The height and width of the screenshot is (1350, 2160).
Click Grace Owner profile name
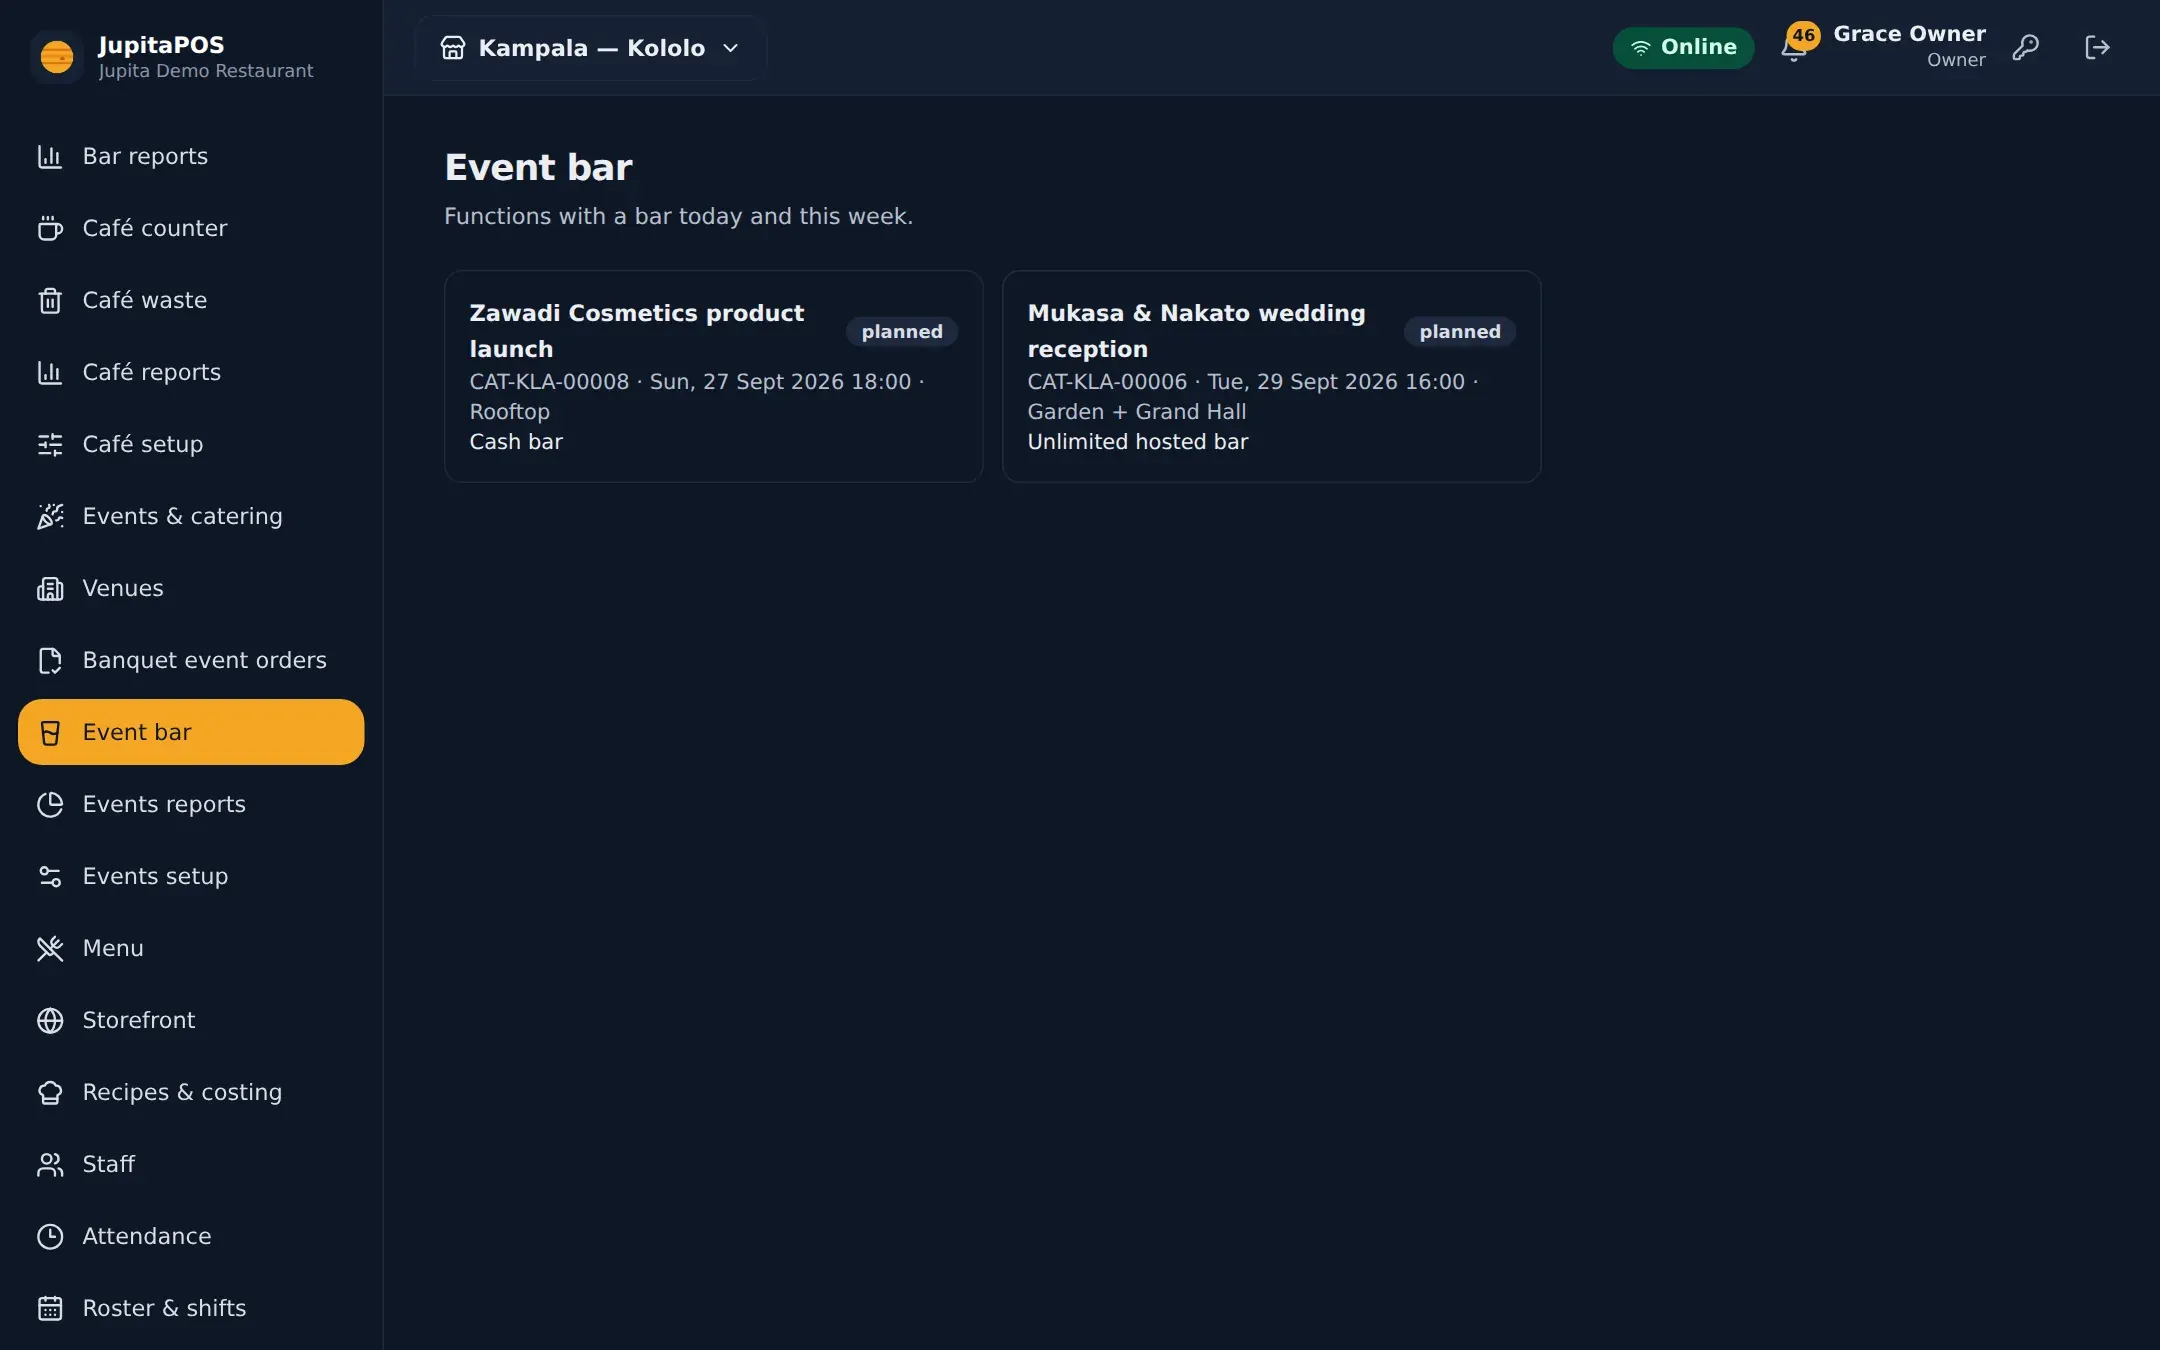point(1909,34)
